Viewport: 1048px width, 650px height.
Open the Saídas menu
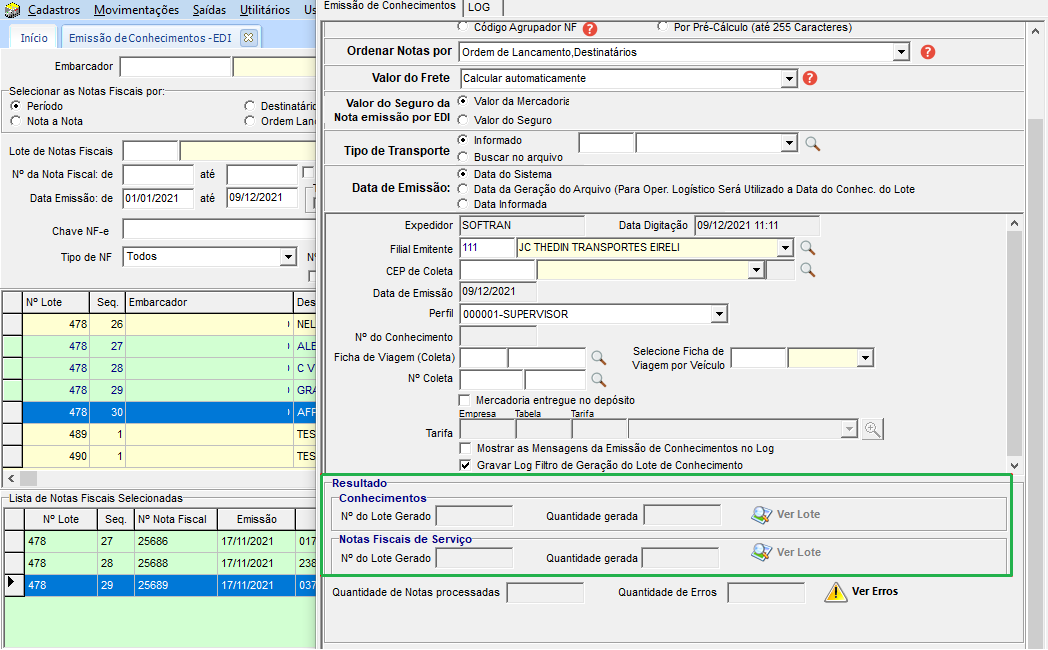pos(209,10)
